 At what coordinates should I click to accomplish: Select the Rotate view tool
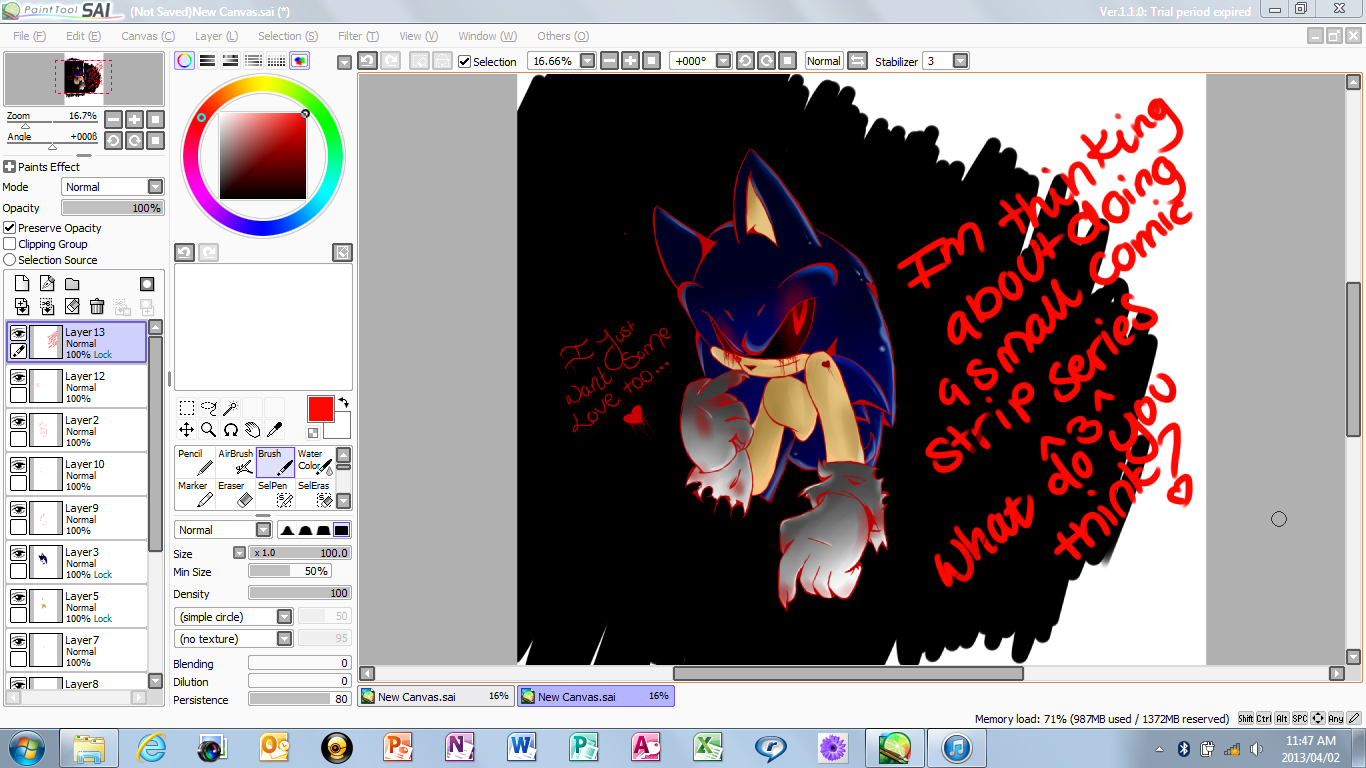pyautogui.click(x=230, y=430)
